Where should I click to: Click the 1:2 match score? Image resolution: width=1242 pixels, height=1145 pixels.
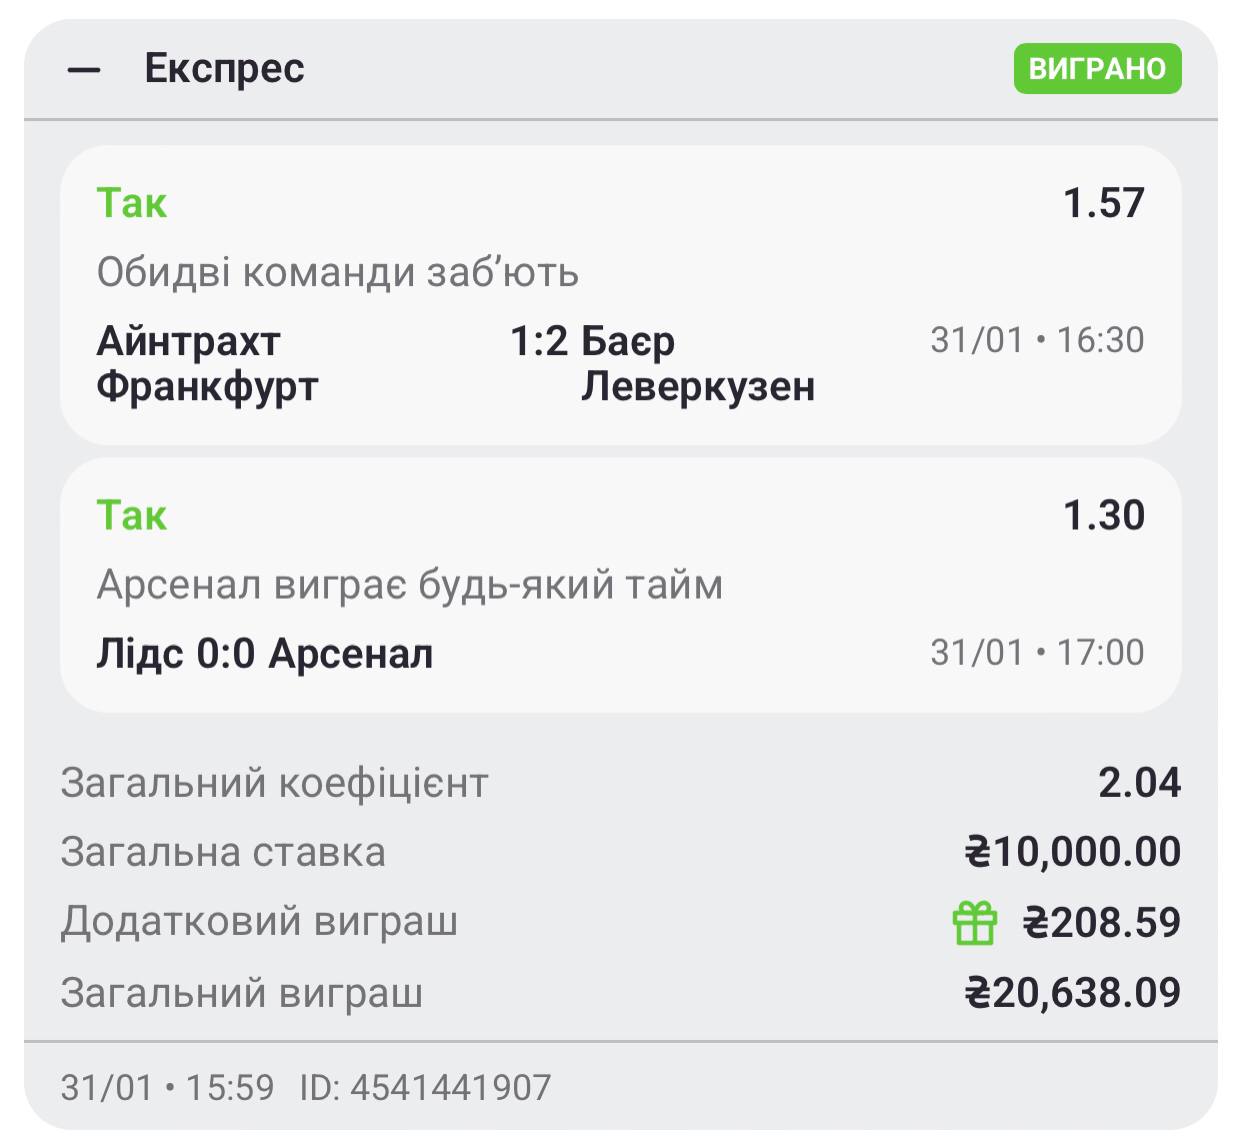(540, 342)
